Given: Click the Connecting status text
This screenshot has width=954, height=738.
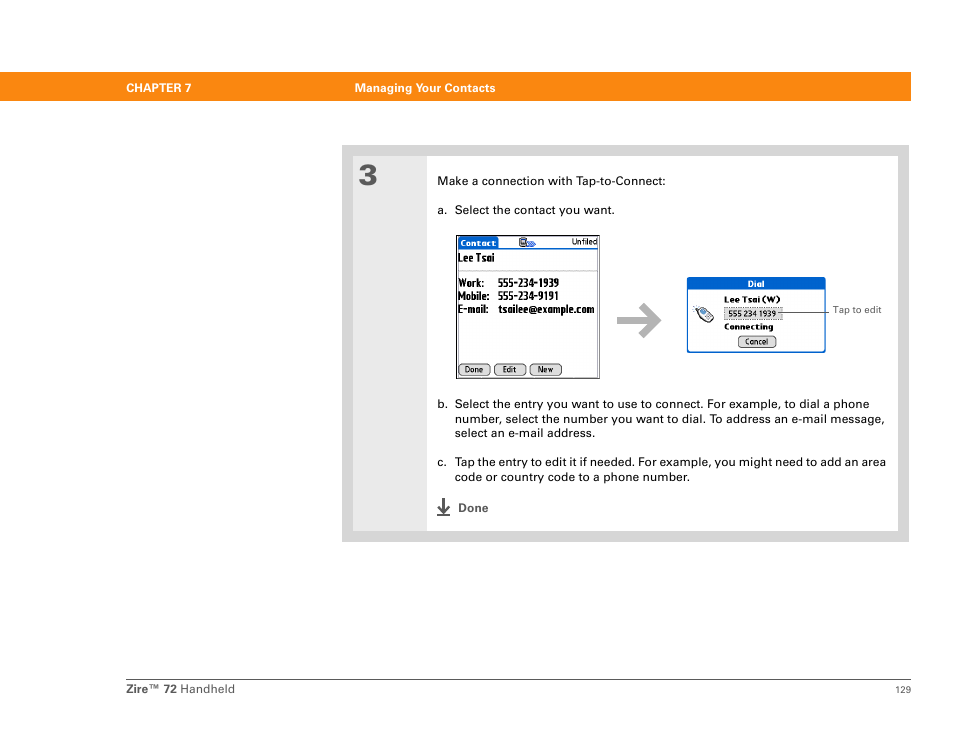Looking at the screenshot, I should click(748, 327).
